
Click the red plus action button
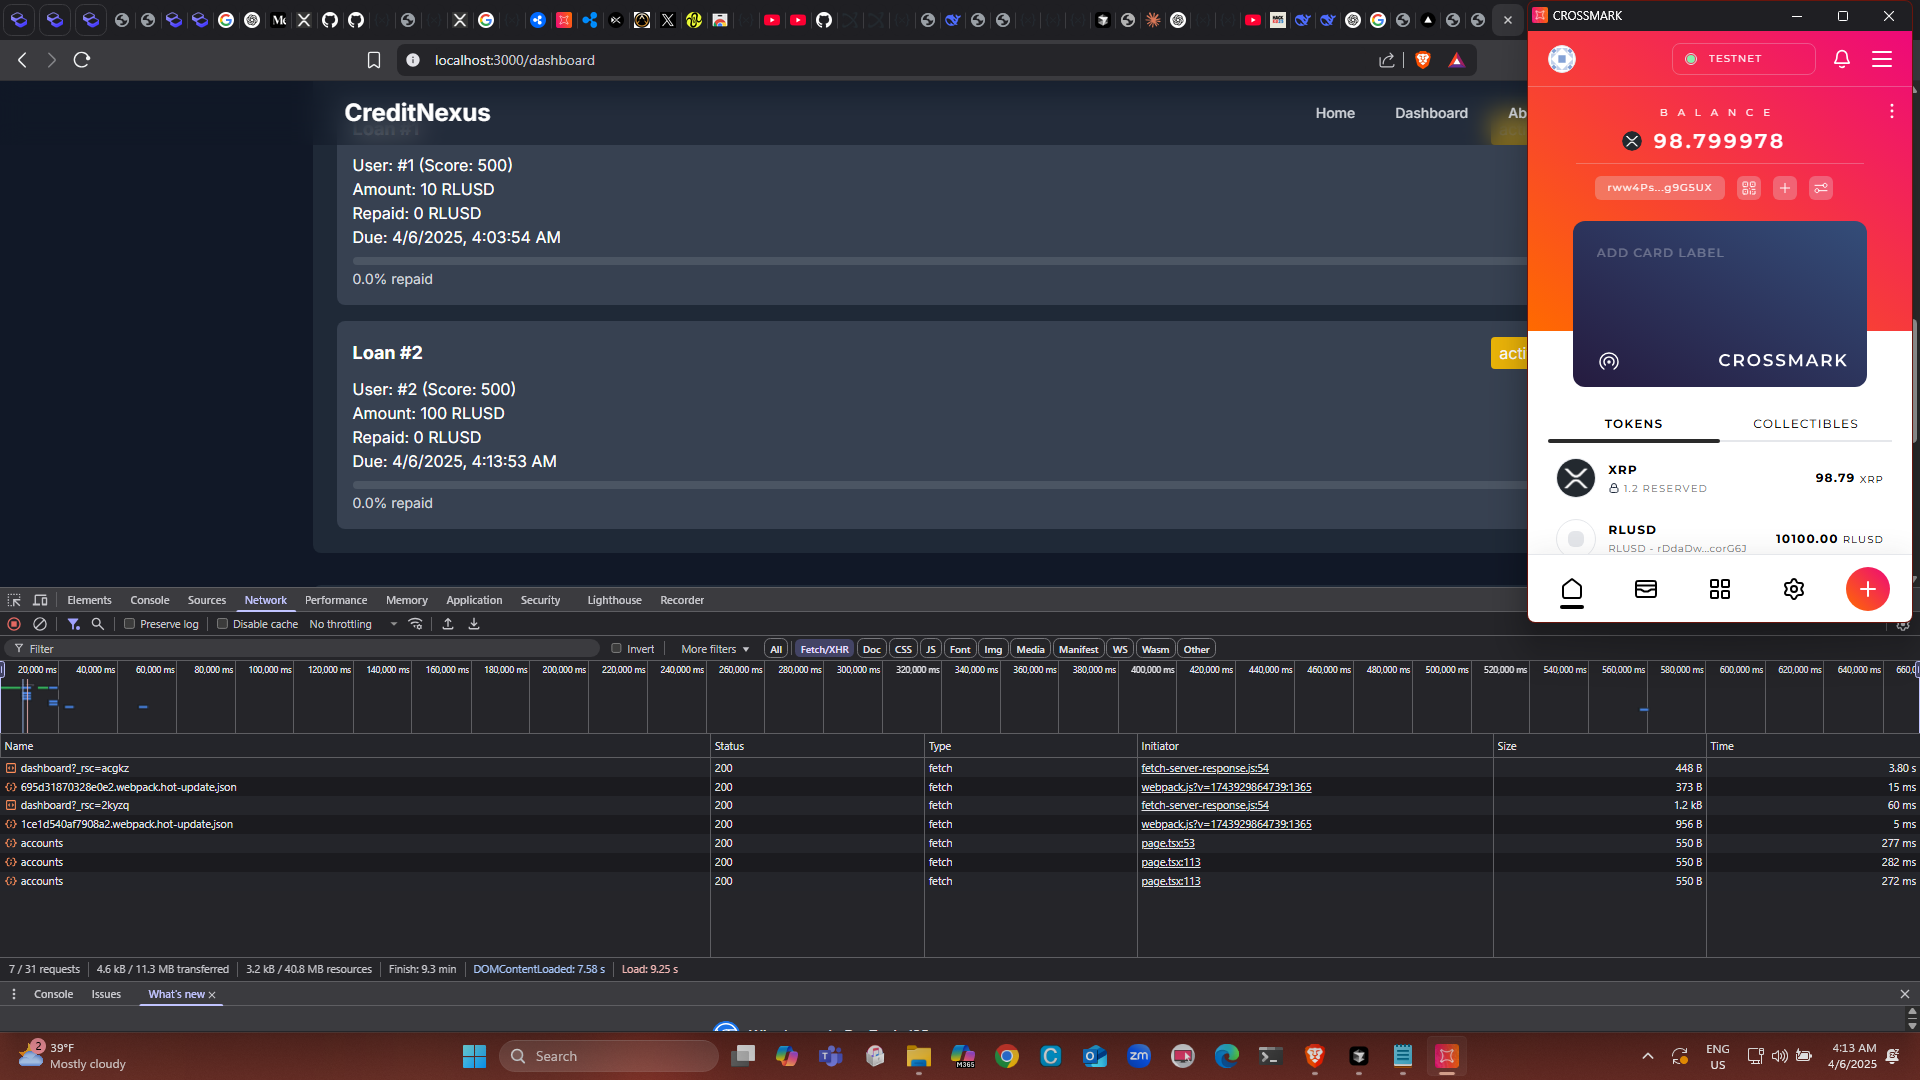point(1866,589)
